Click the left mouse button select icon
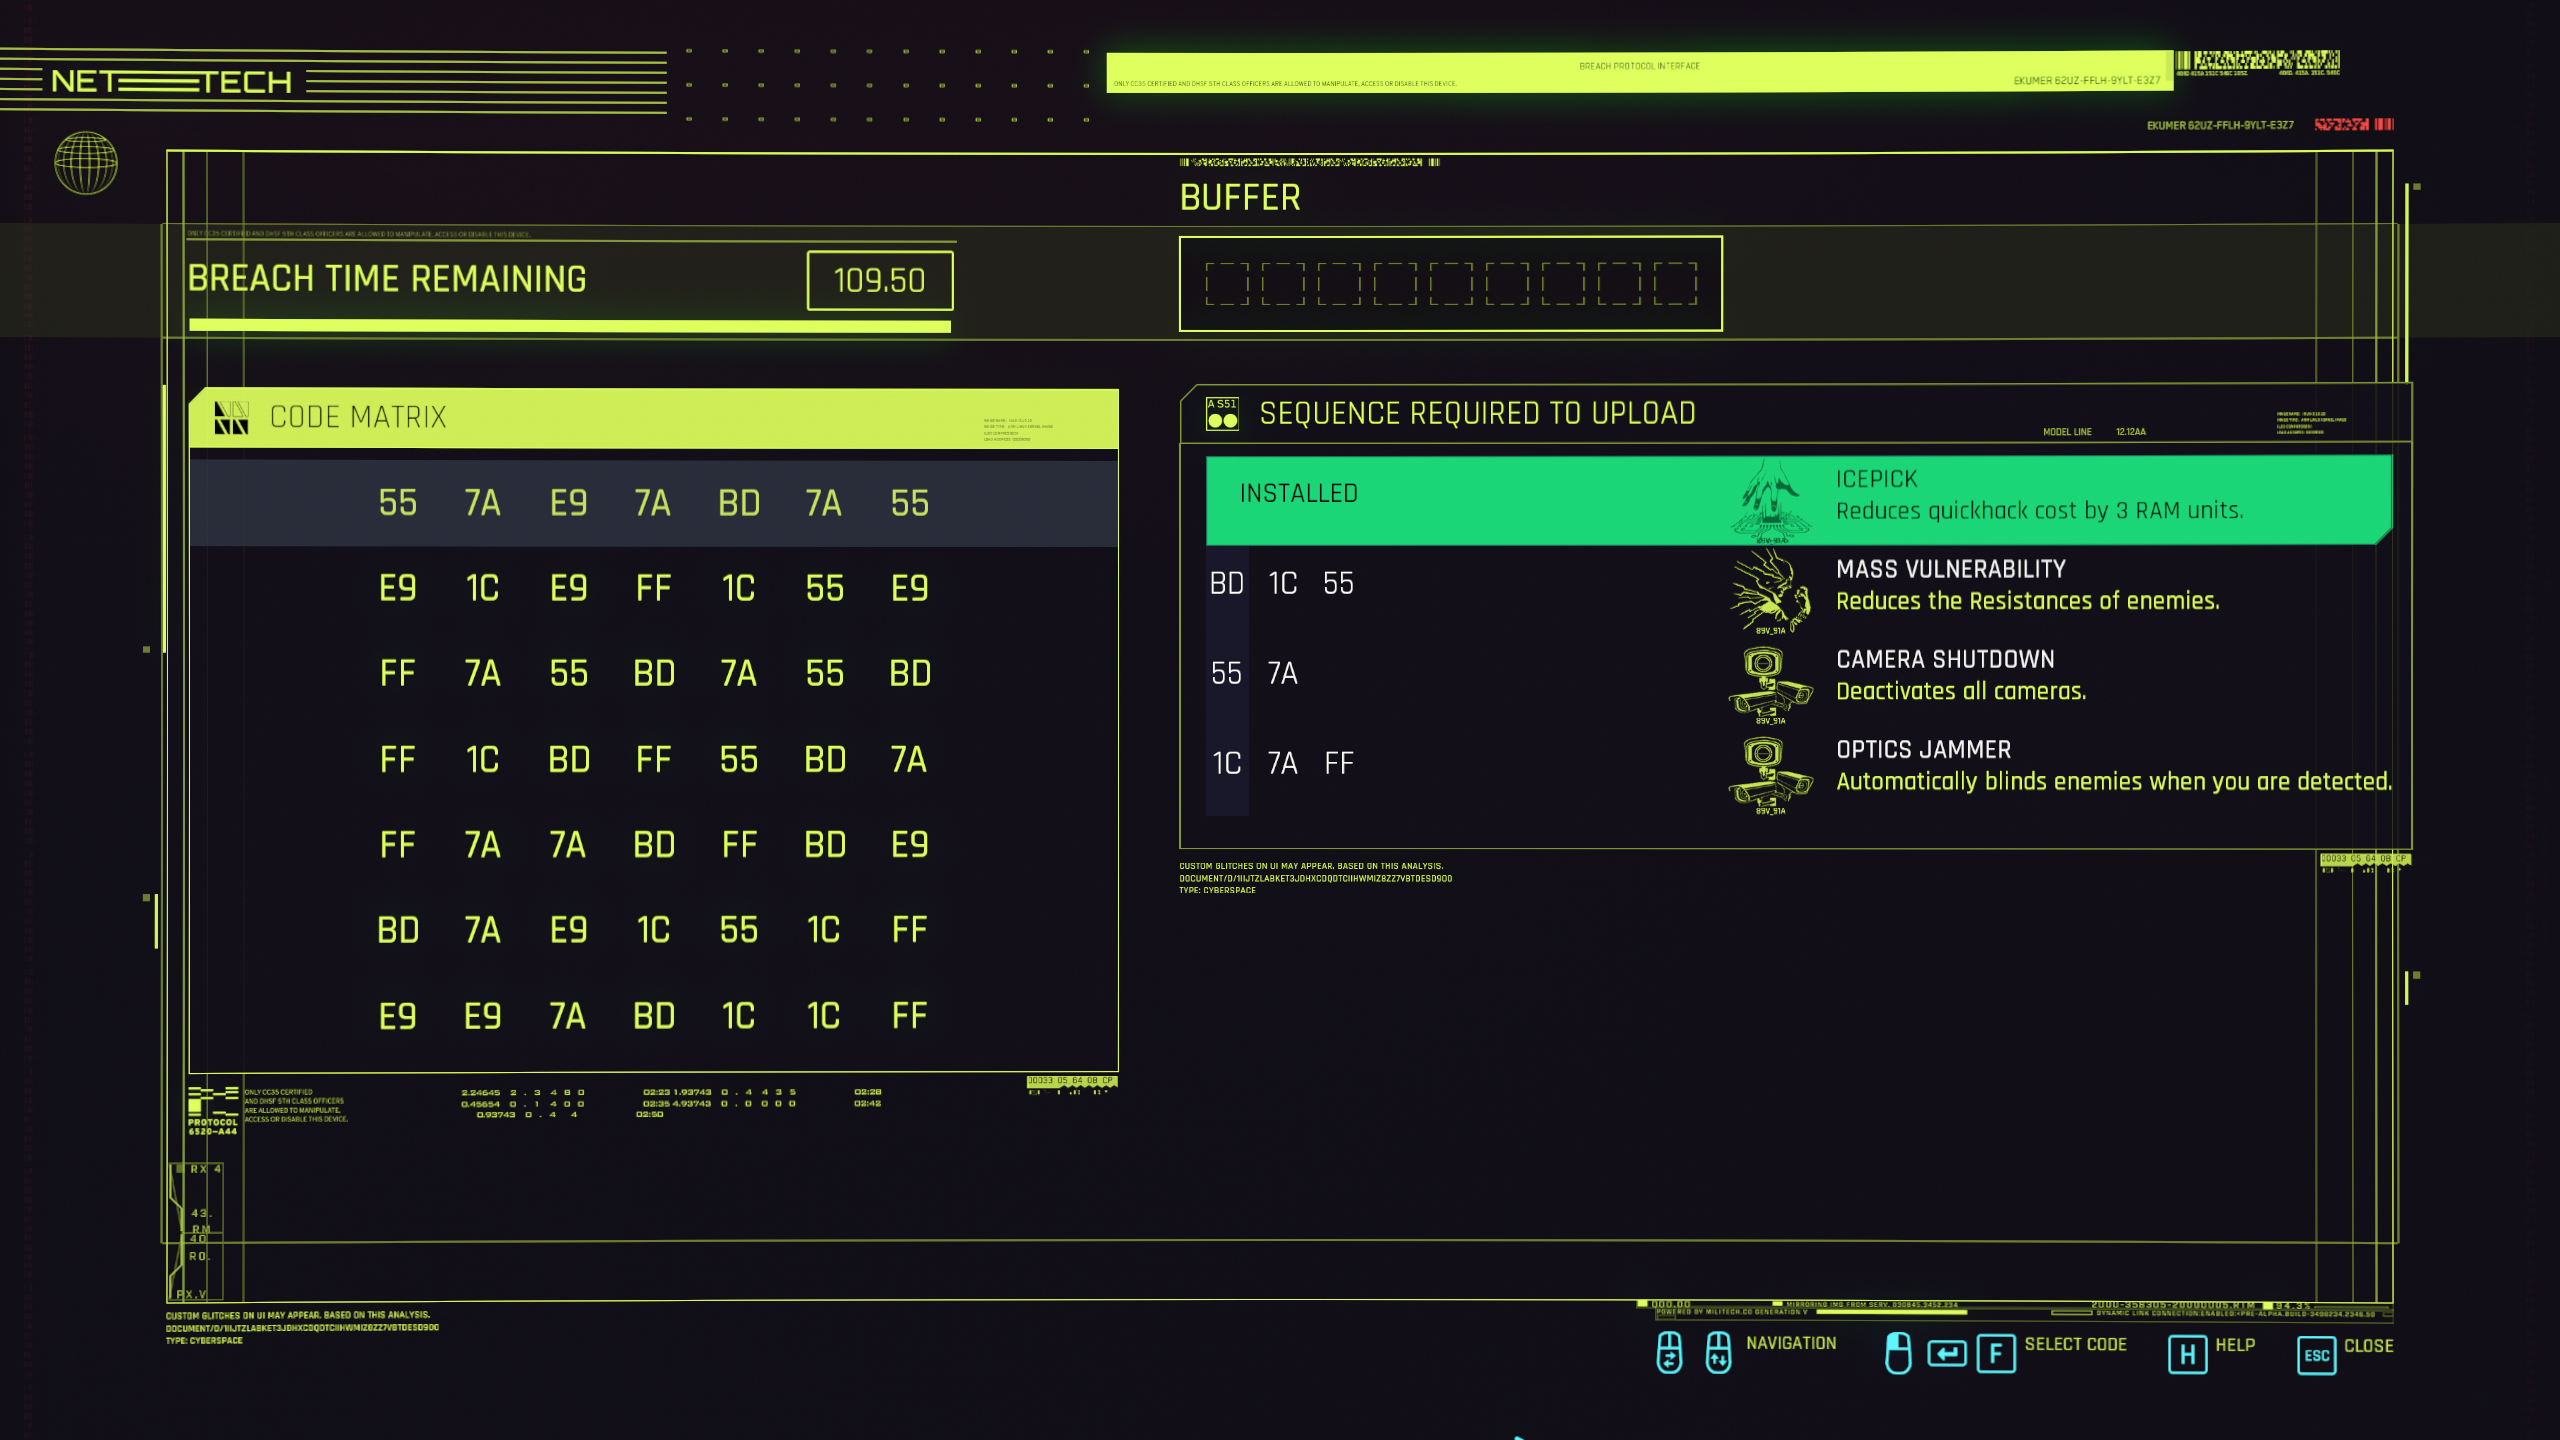The image size is (2560, 1440). point(1897,1353)
